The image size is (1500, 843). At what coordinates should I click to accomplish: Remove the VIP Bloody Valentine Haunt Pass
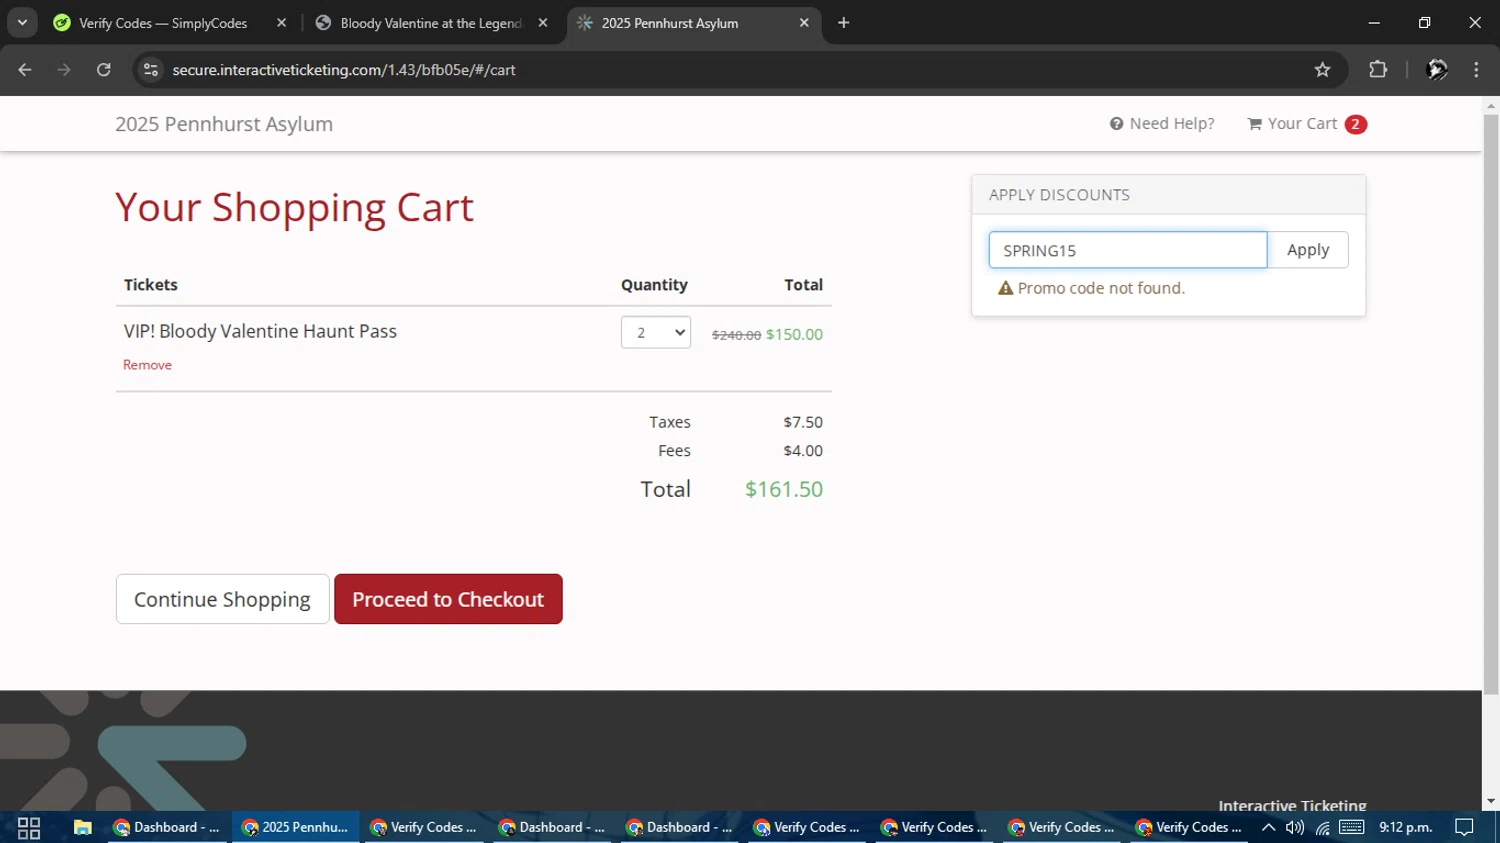(147, 365)
